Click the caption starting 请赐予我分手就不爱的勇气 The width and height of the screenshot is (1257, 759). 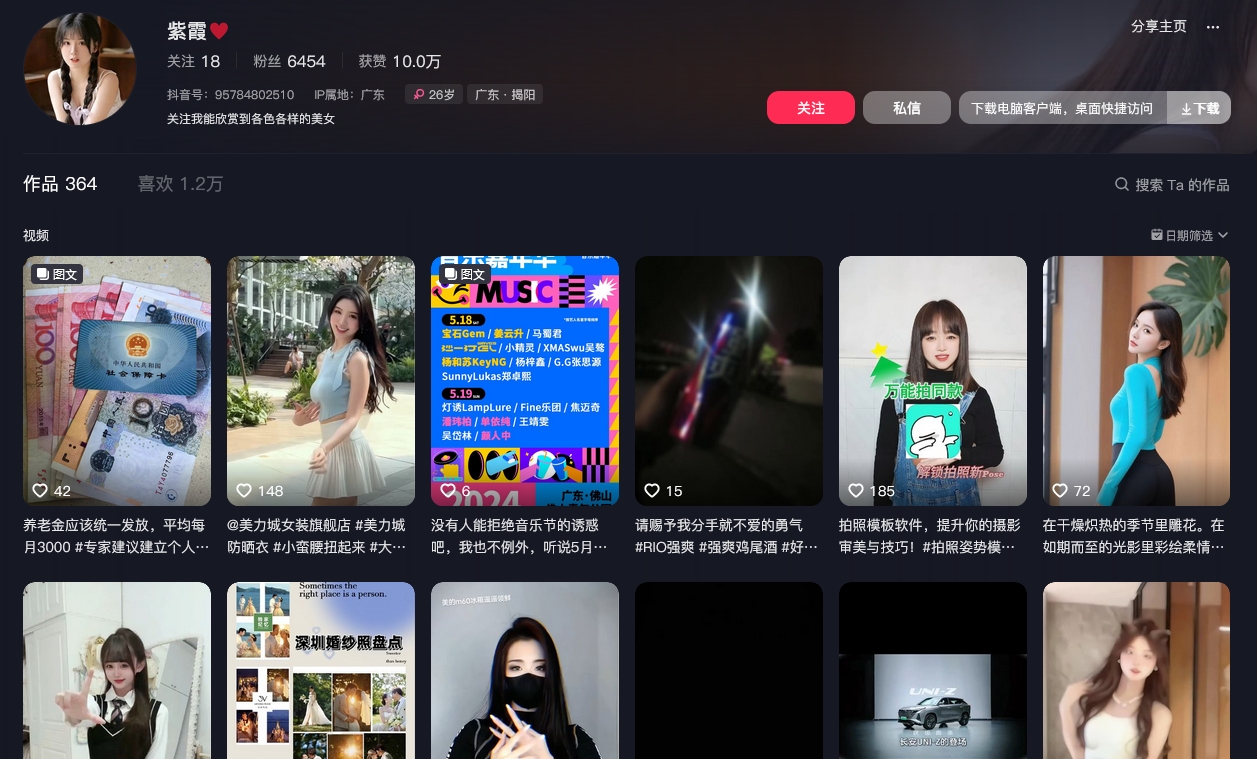tap(729, 536)
